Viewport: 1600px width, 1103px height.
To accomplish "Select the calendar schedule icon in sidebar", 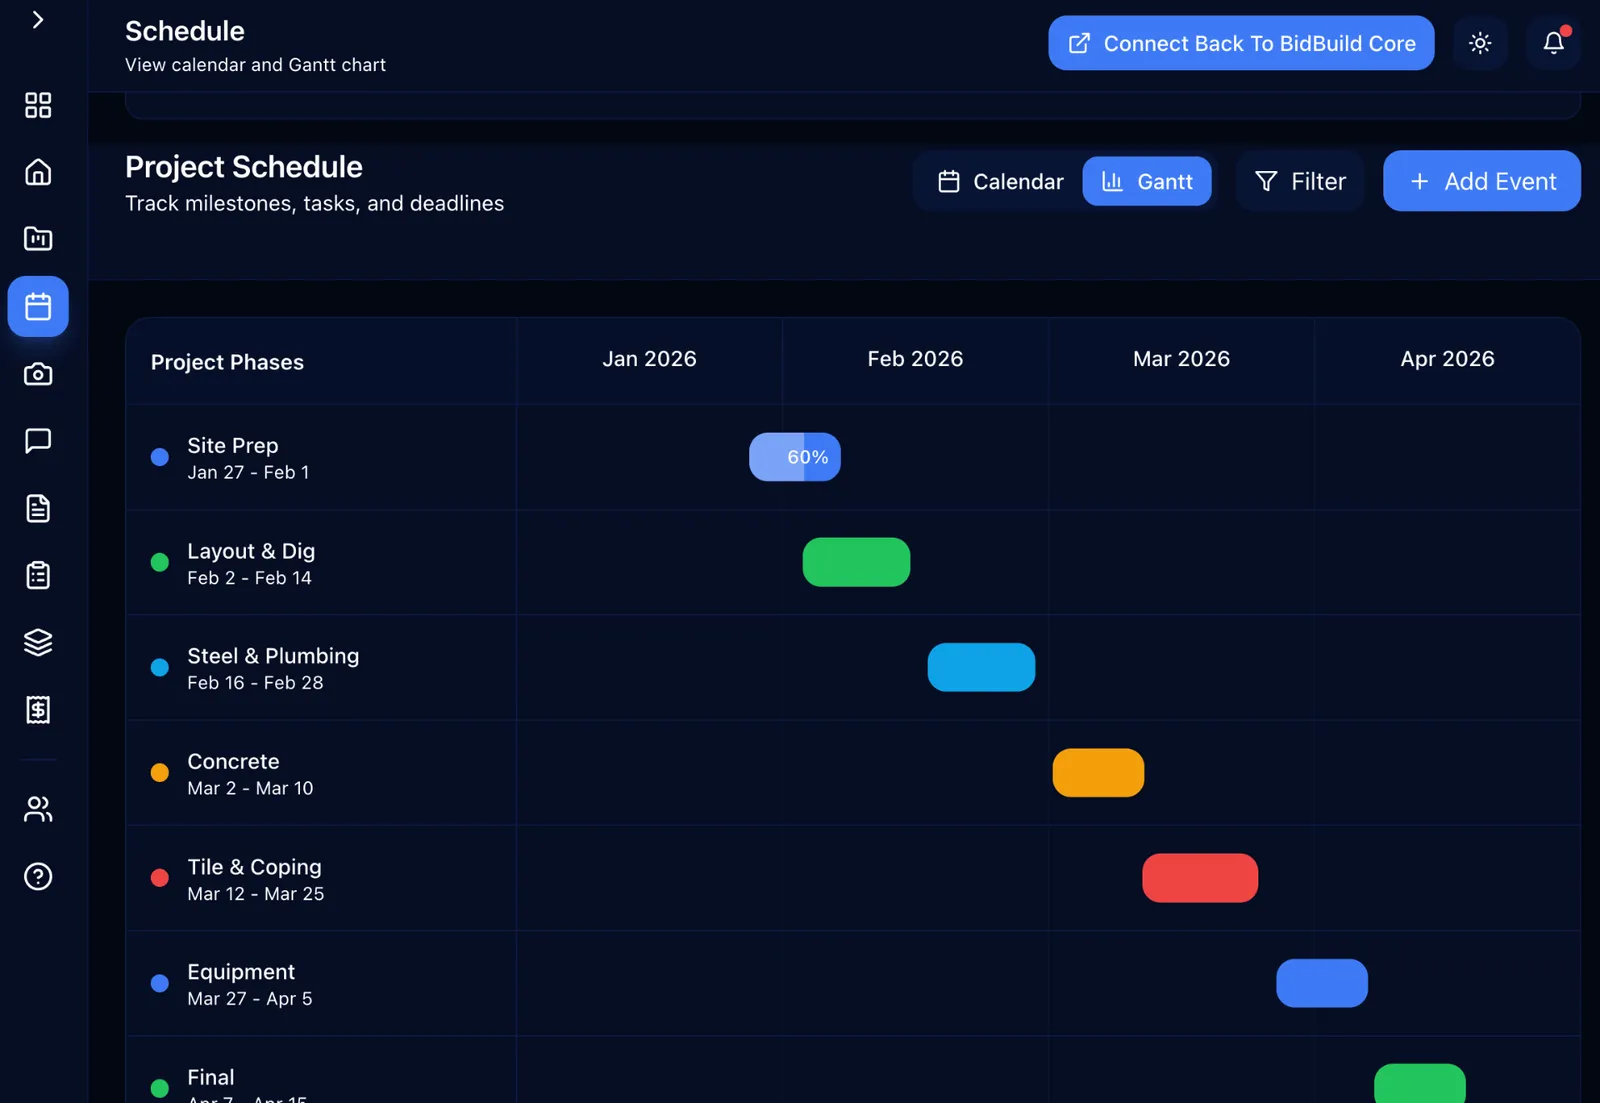I will click(x=38, y=306).
